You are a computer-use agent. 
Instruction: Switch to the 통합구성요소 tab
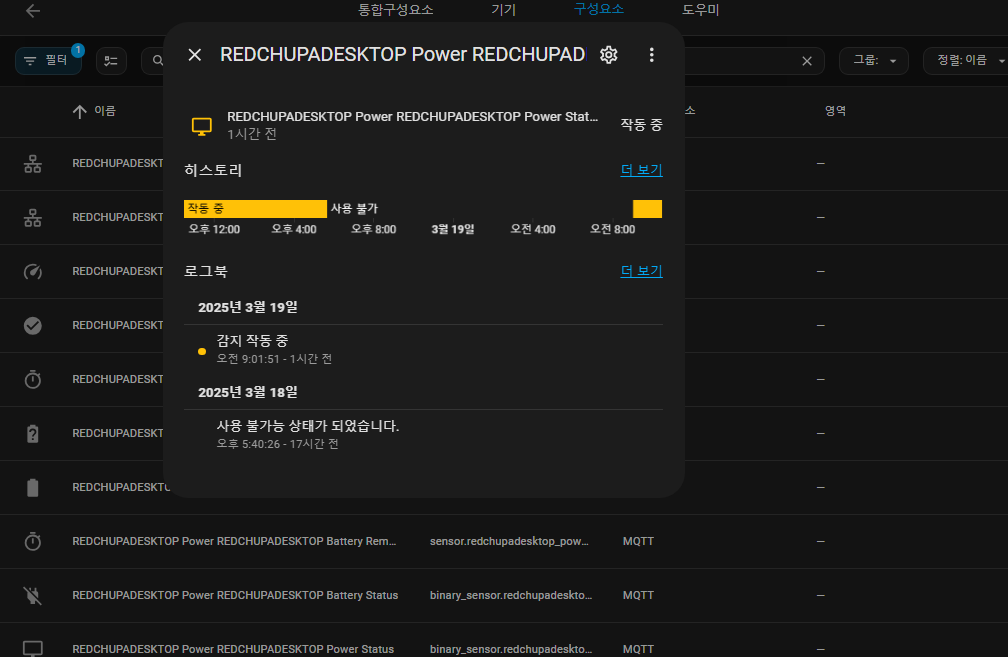[x=396, y=10]
